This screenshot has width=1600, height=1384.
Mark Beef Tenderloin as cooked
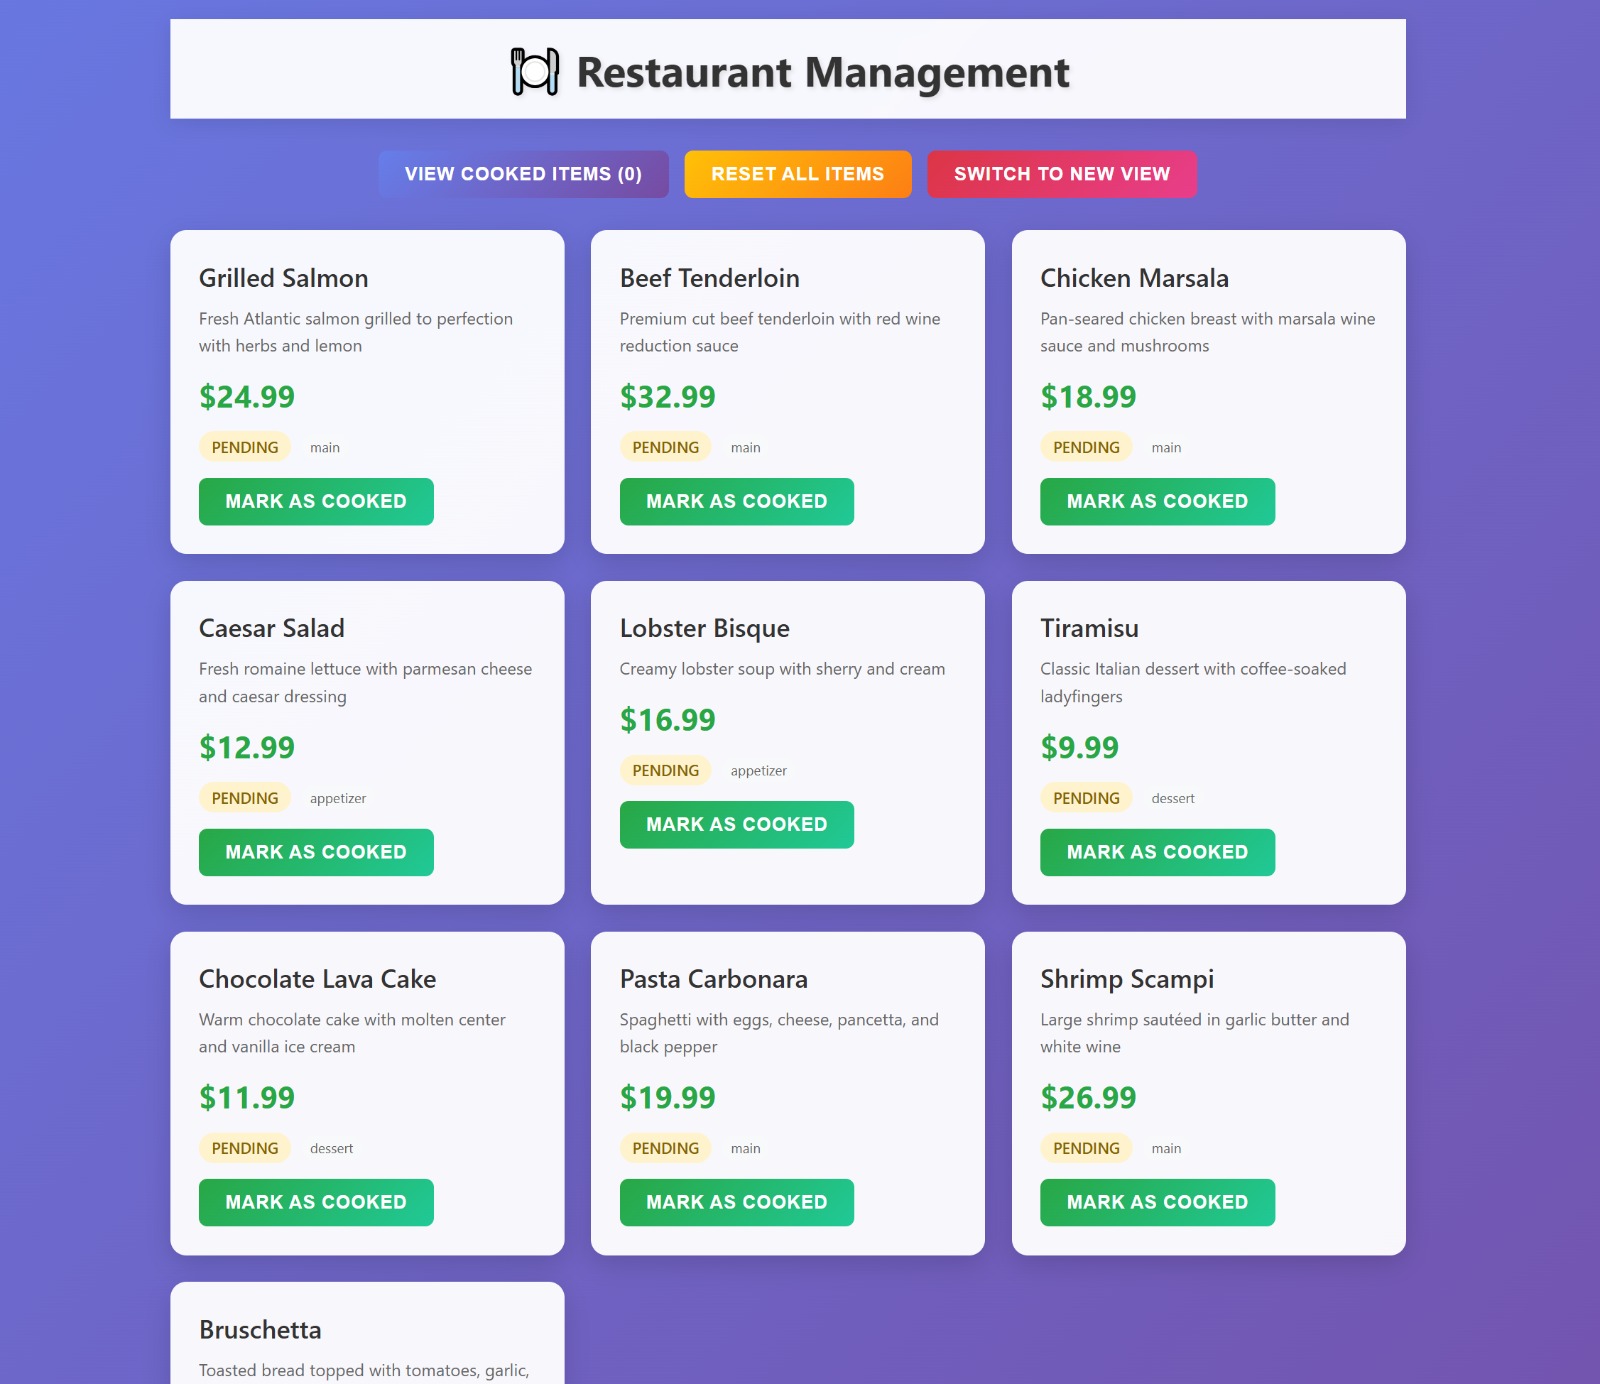pyautogui.click(x=737, y=501)
